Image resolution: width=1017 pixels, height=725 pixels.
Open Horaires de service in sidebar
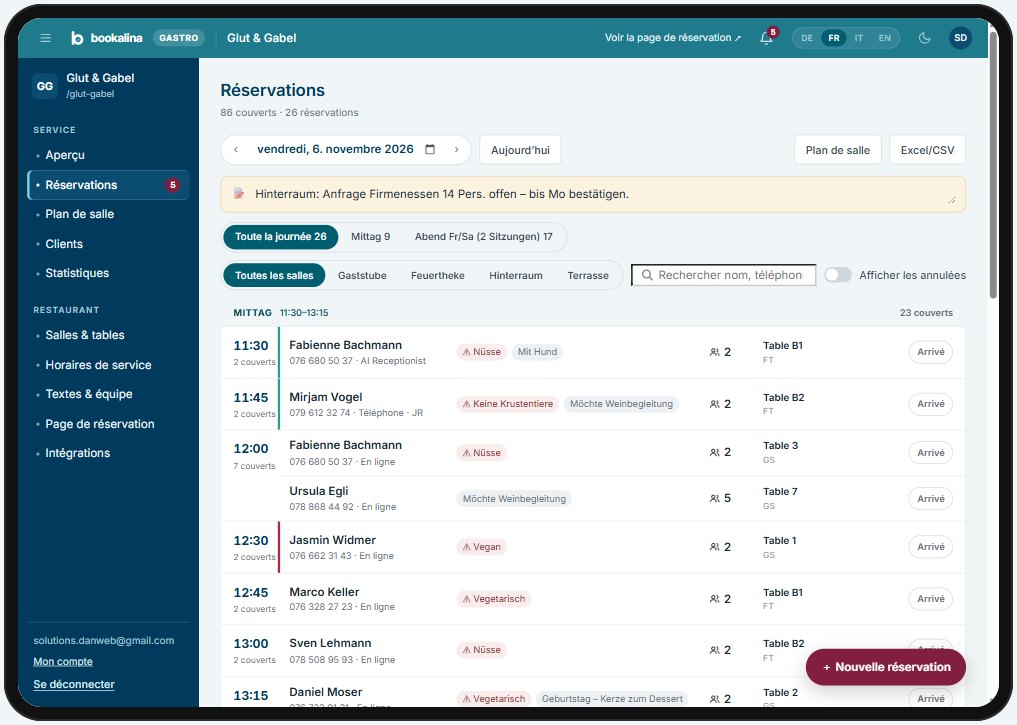108,365
